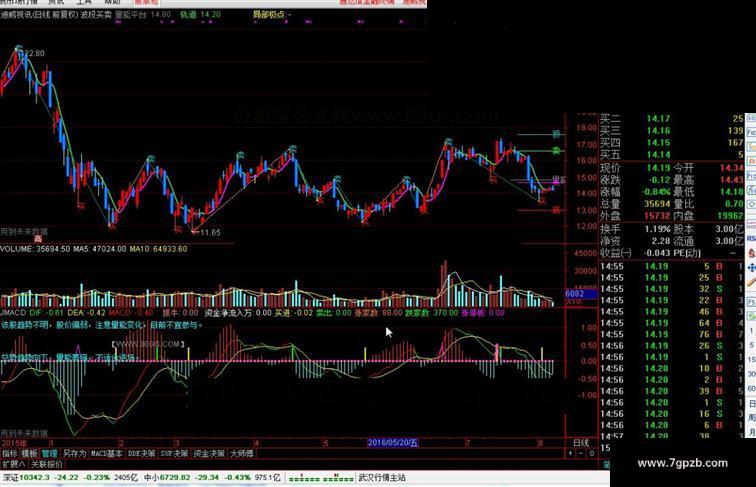Click the 月 month period sidebar button
This screenshot has width=756, height=487.
[751, 431]
